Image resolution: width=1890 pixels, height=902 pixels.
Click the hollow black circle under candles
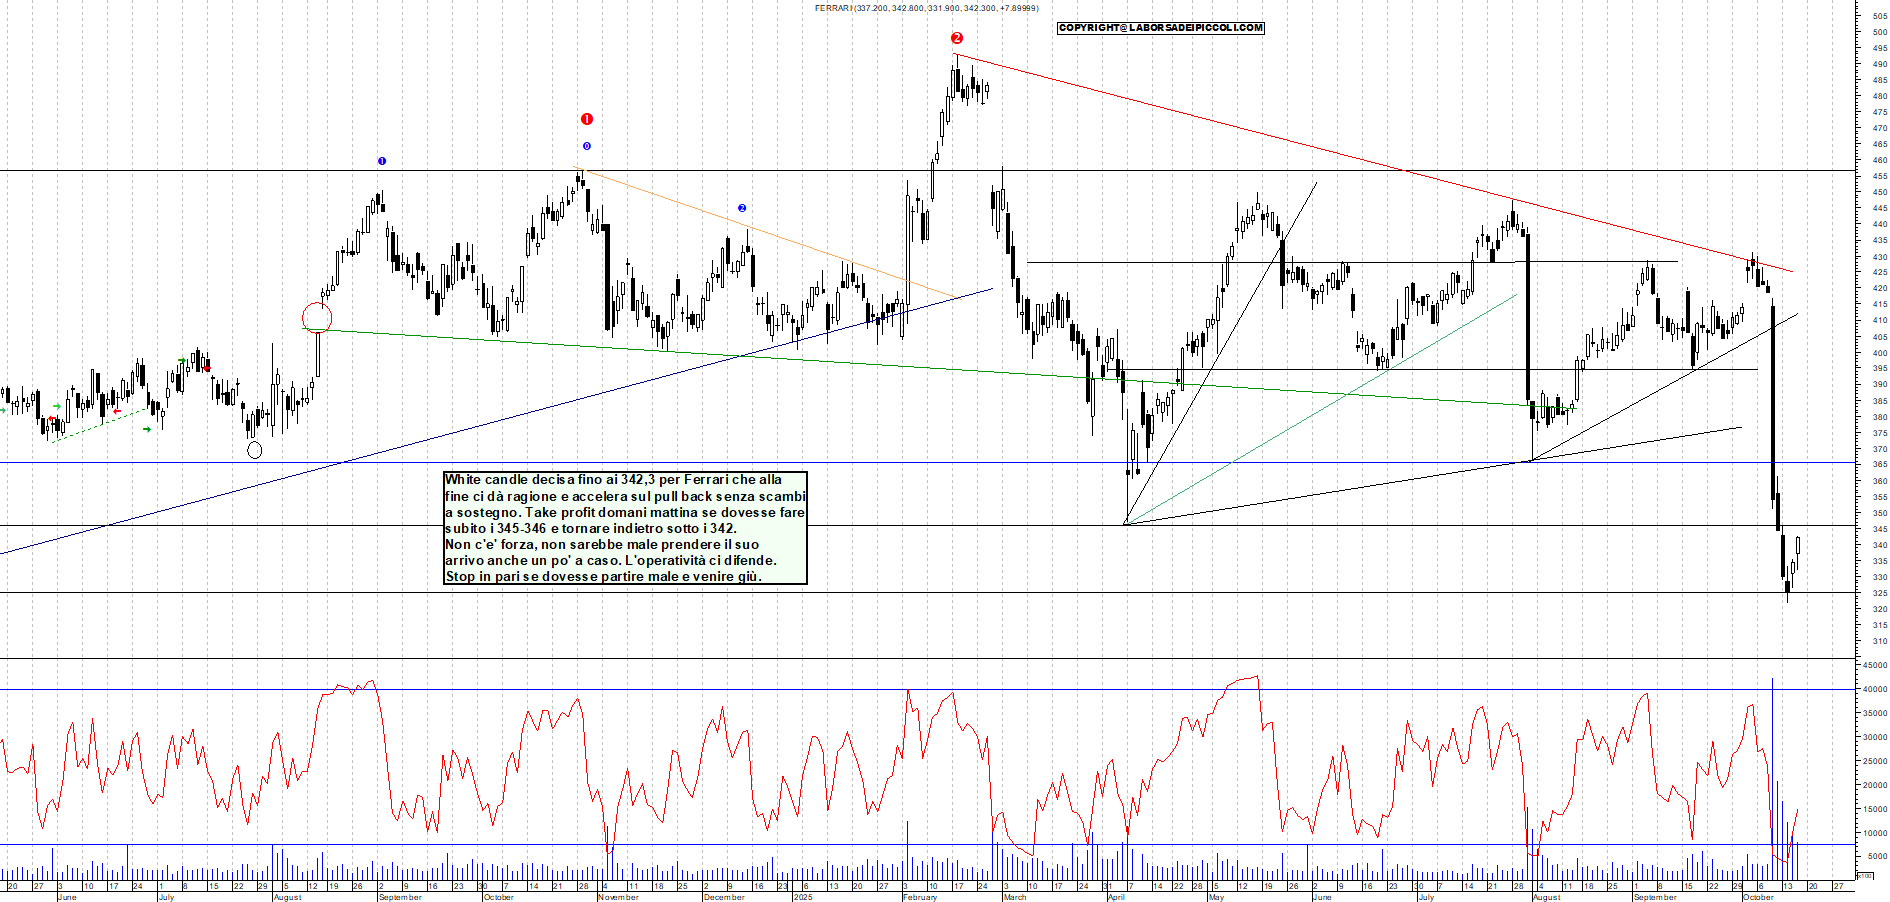click(255, 450)
